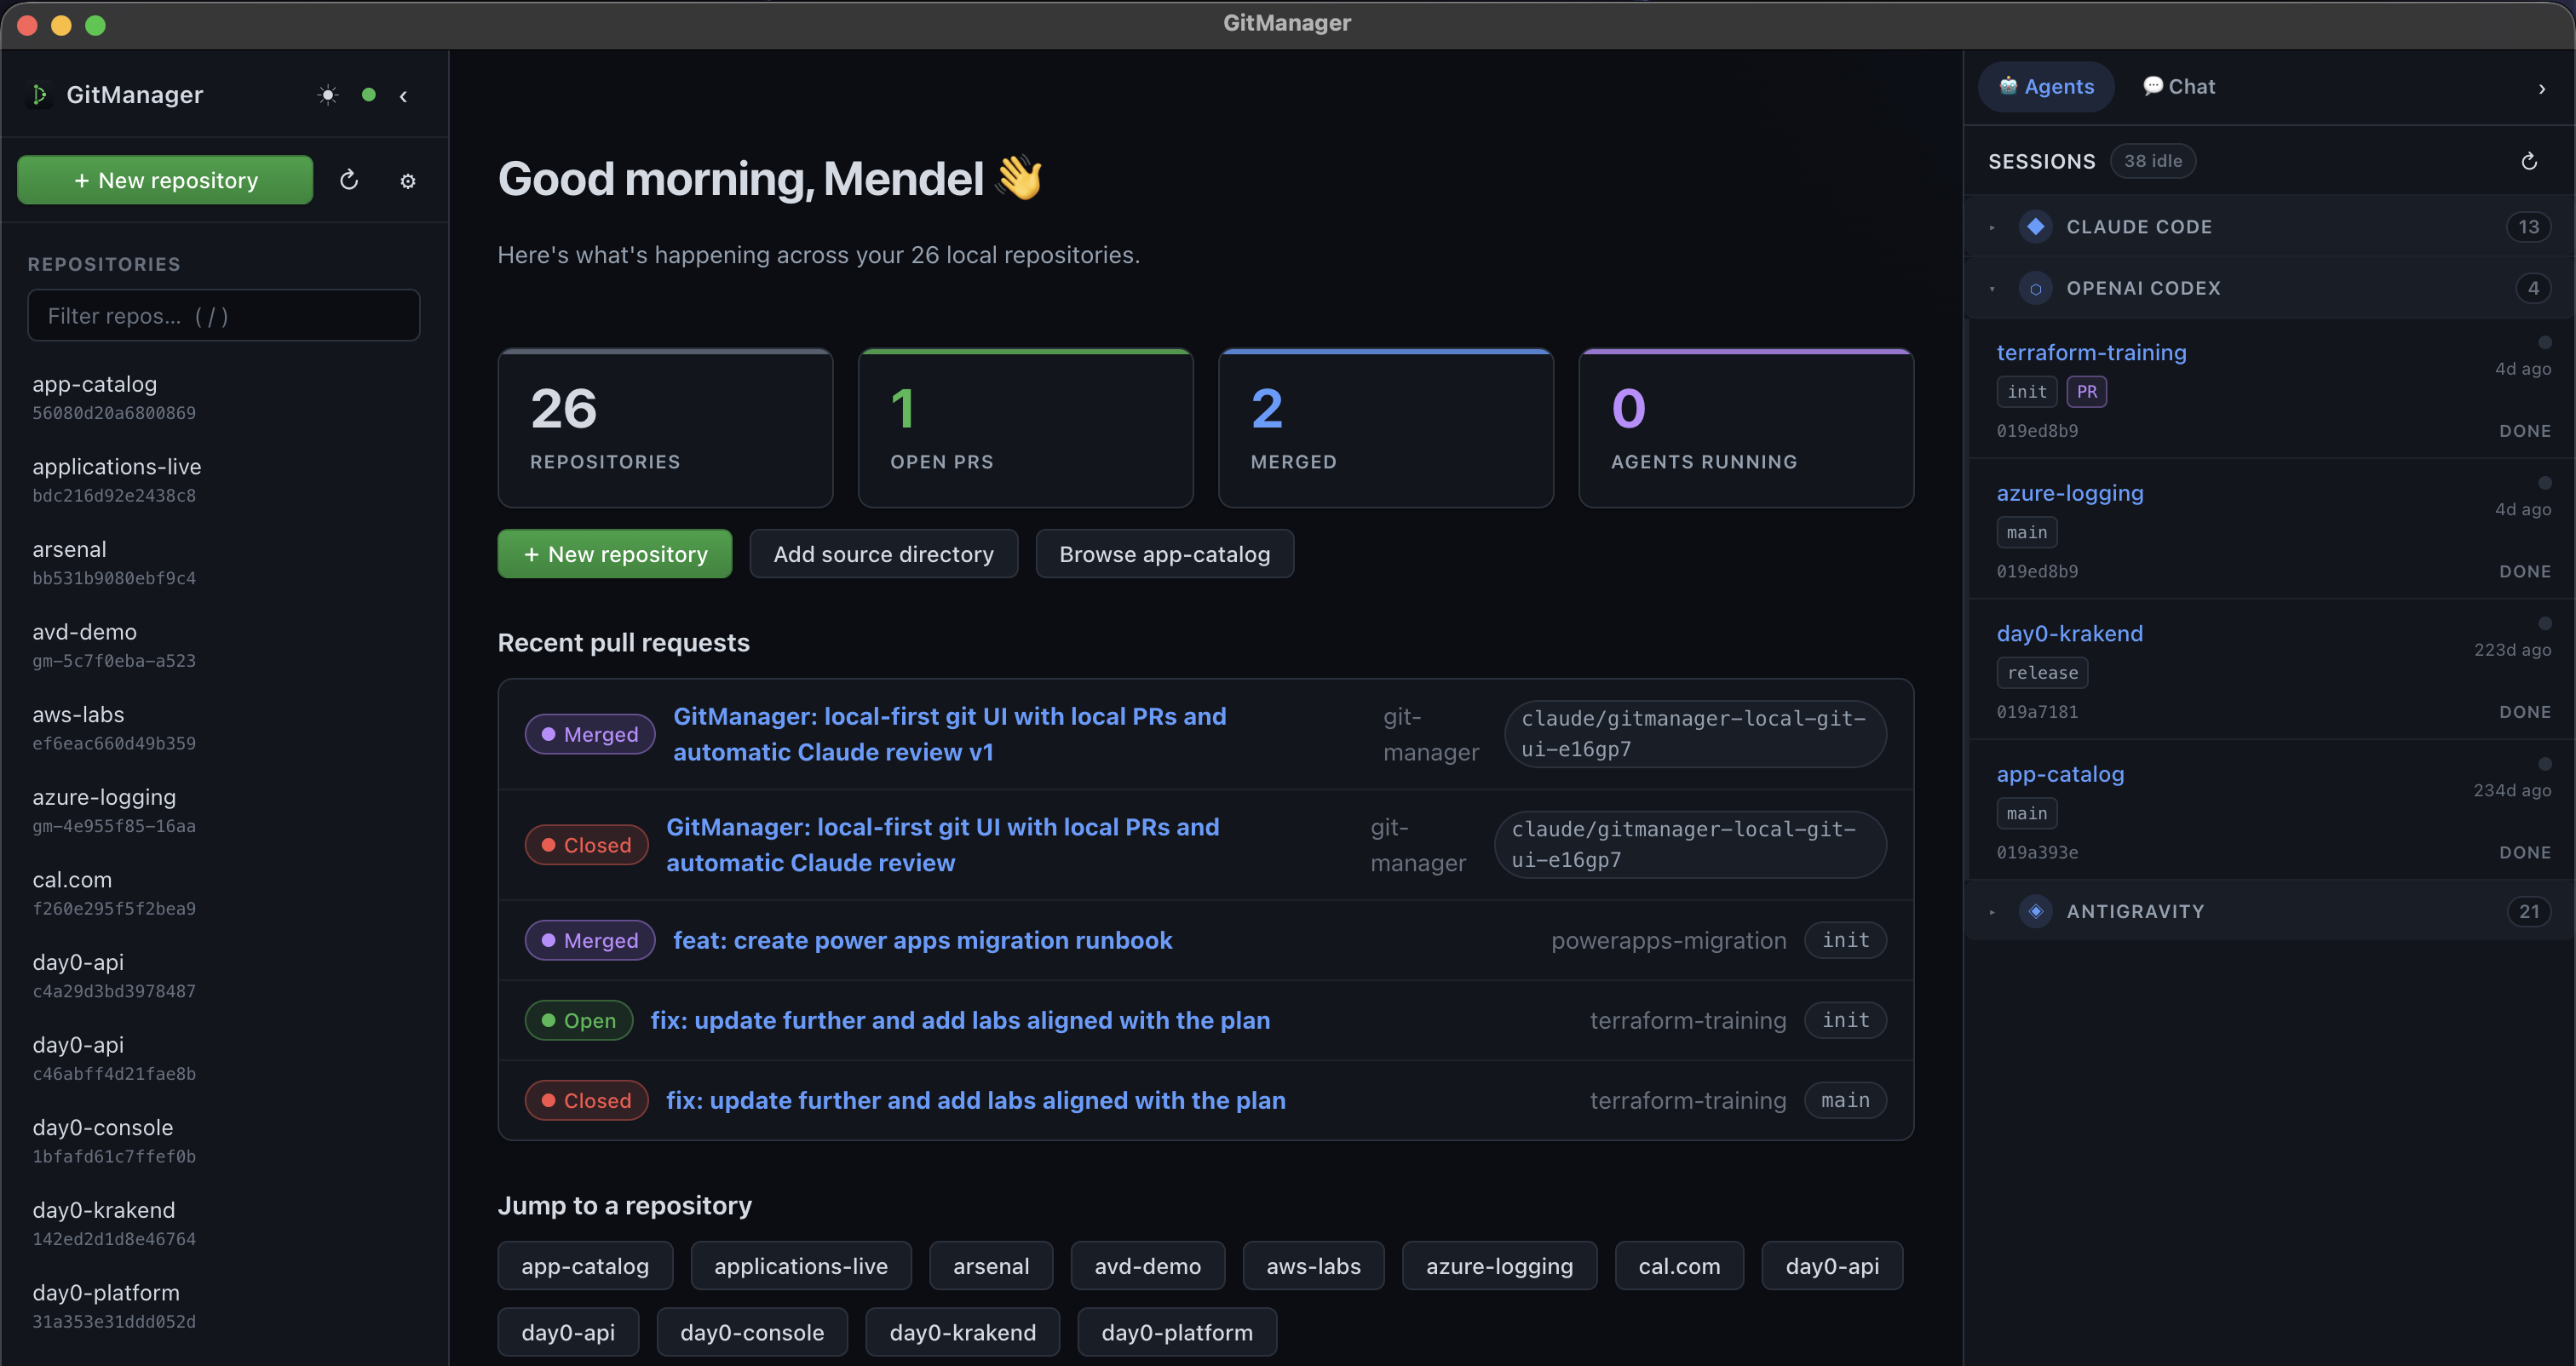Click the 26 Repositories stat card

point(665,428)
